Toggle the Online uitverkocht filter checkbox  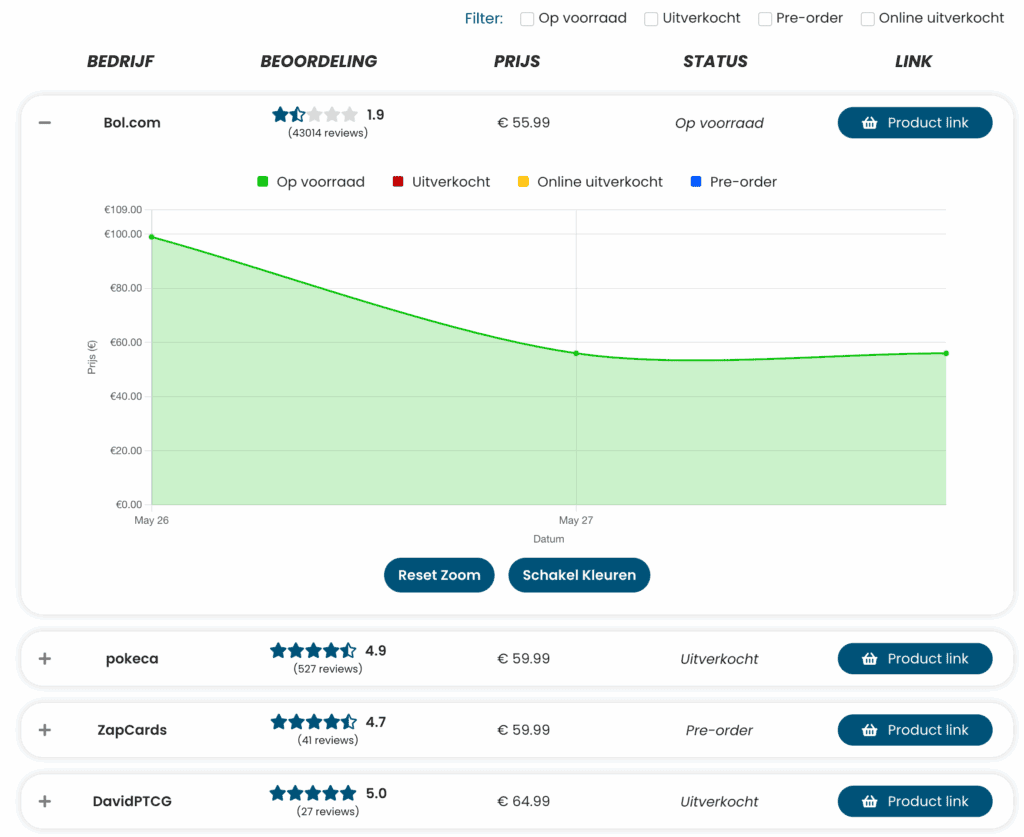867,19
